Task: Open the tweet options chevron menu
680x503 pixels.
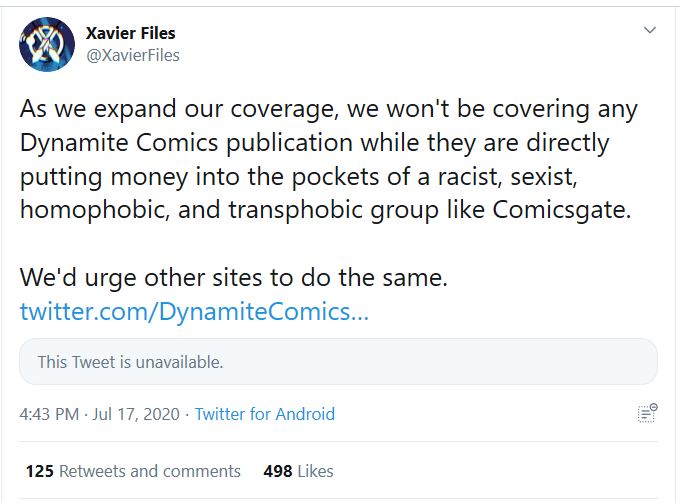Action: [650, 30]
